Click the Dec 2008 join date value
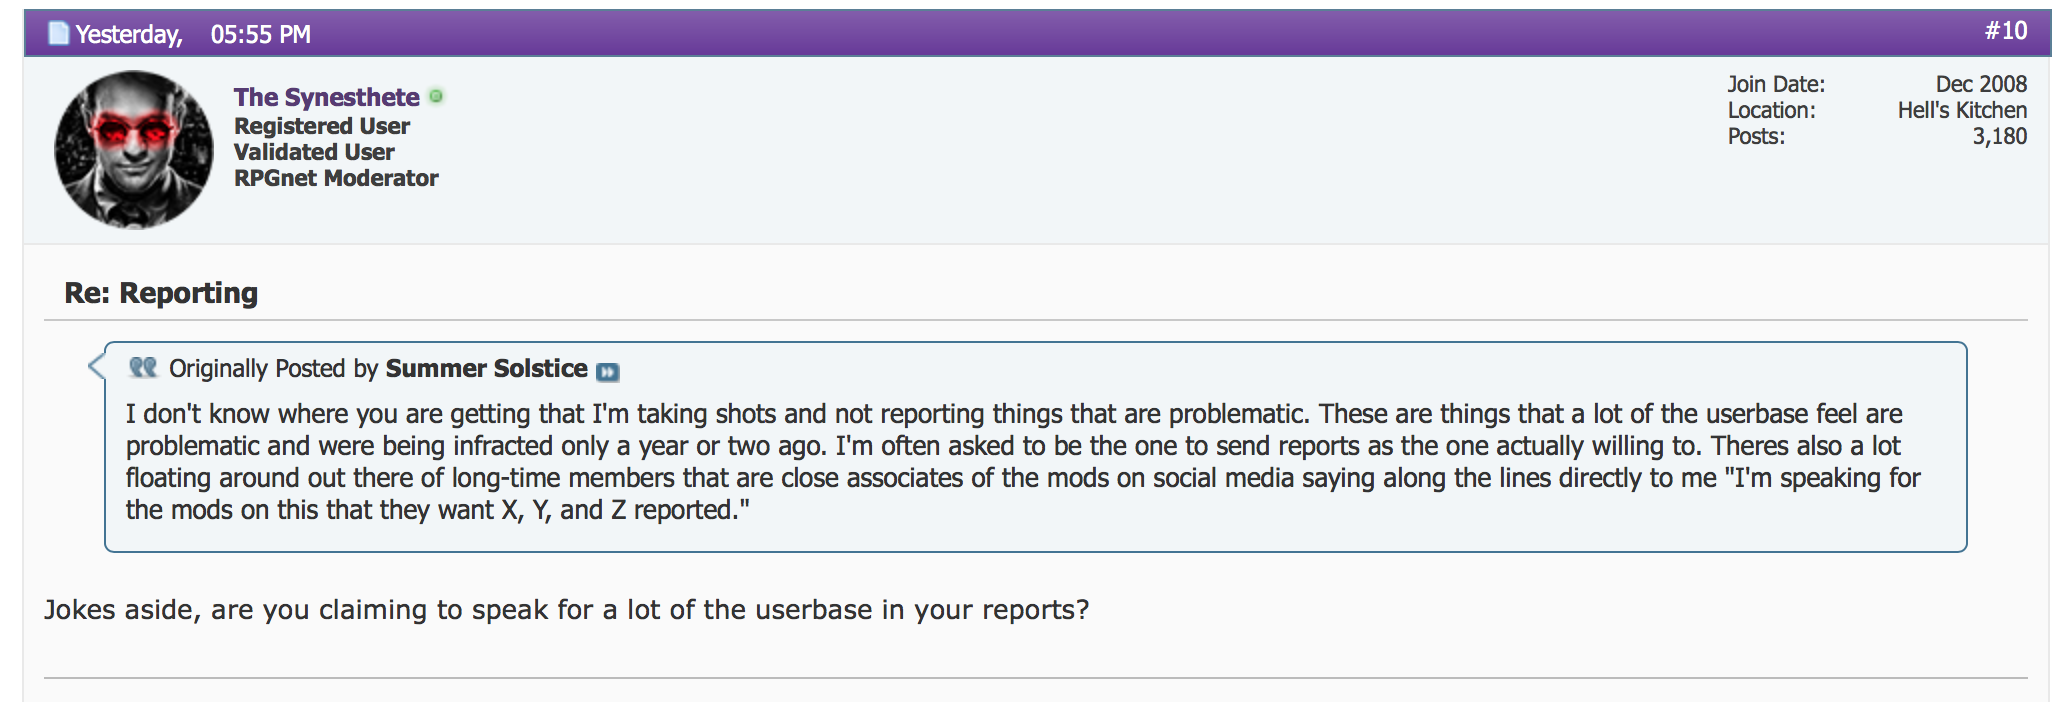Screen dimensions: 2072x702 1981,84
